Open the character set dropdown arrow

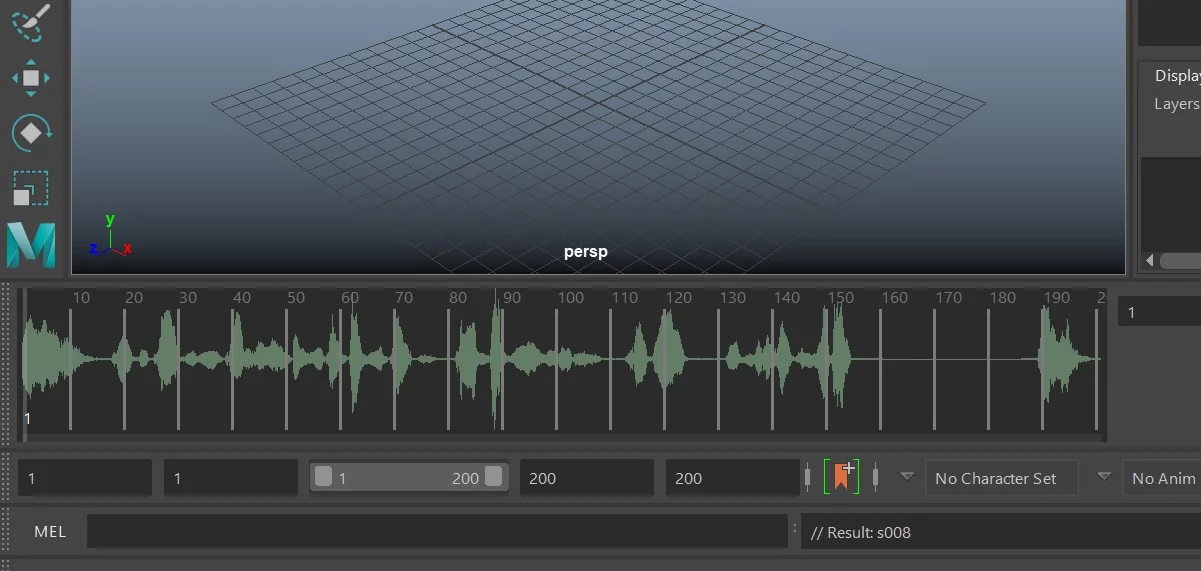coord(907,477)
